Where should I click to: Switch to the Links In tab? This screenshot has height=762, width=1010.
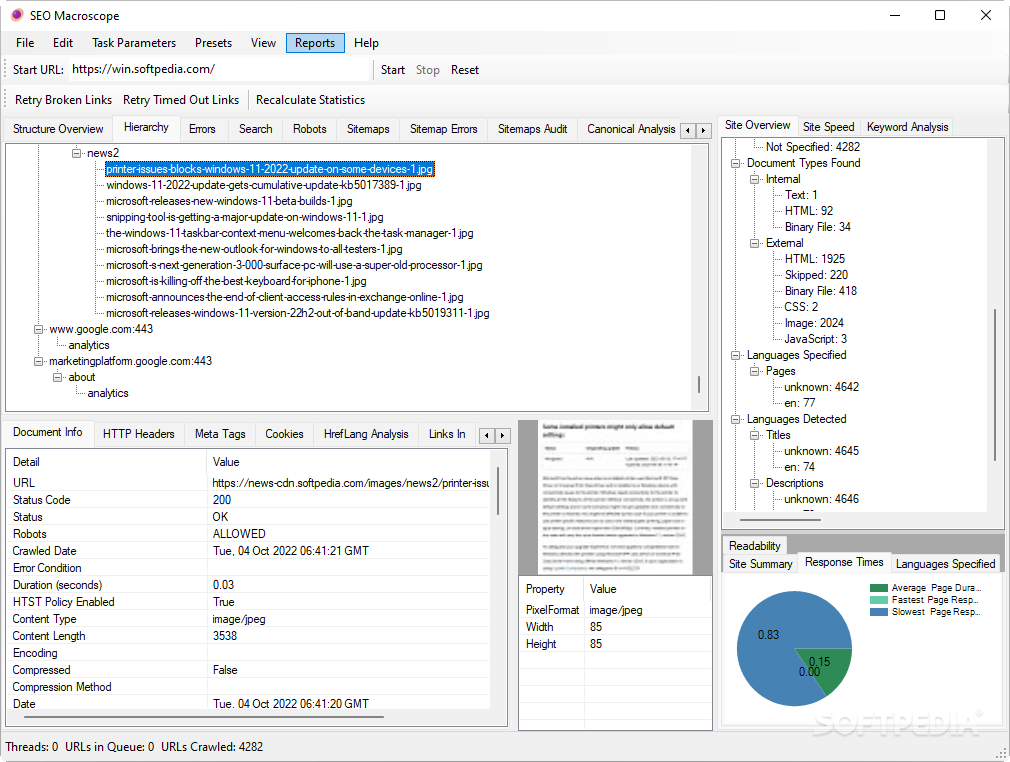pos(447,434)
